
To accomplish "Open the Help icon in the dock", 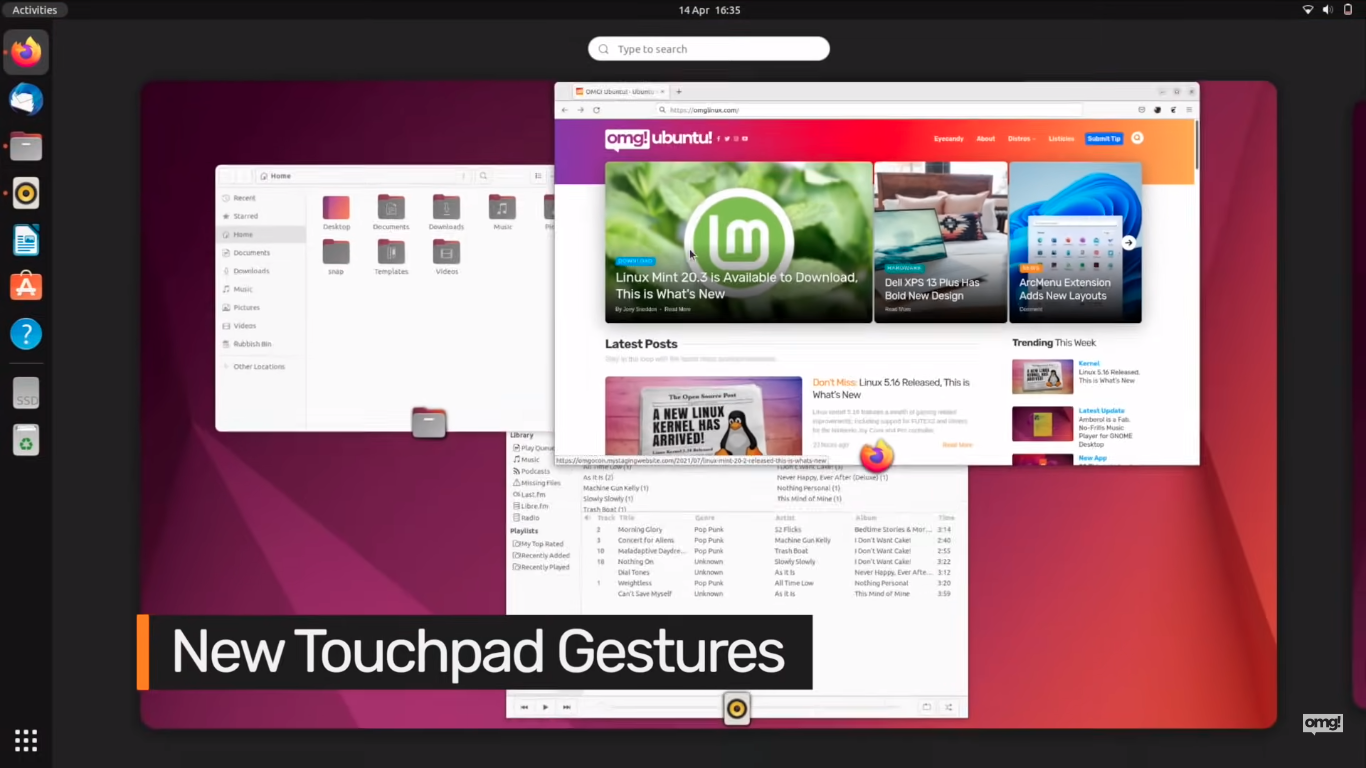I will pyautogui.click(x=26, y=333).
